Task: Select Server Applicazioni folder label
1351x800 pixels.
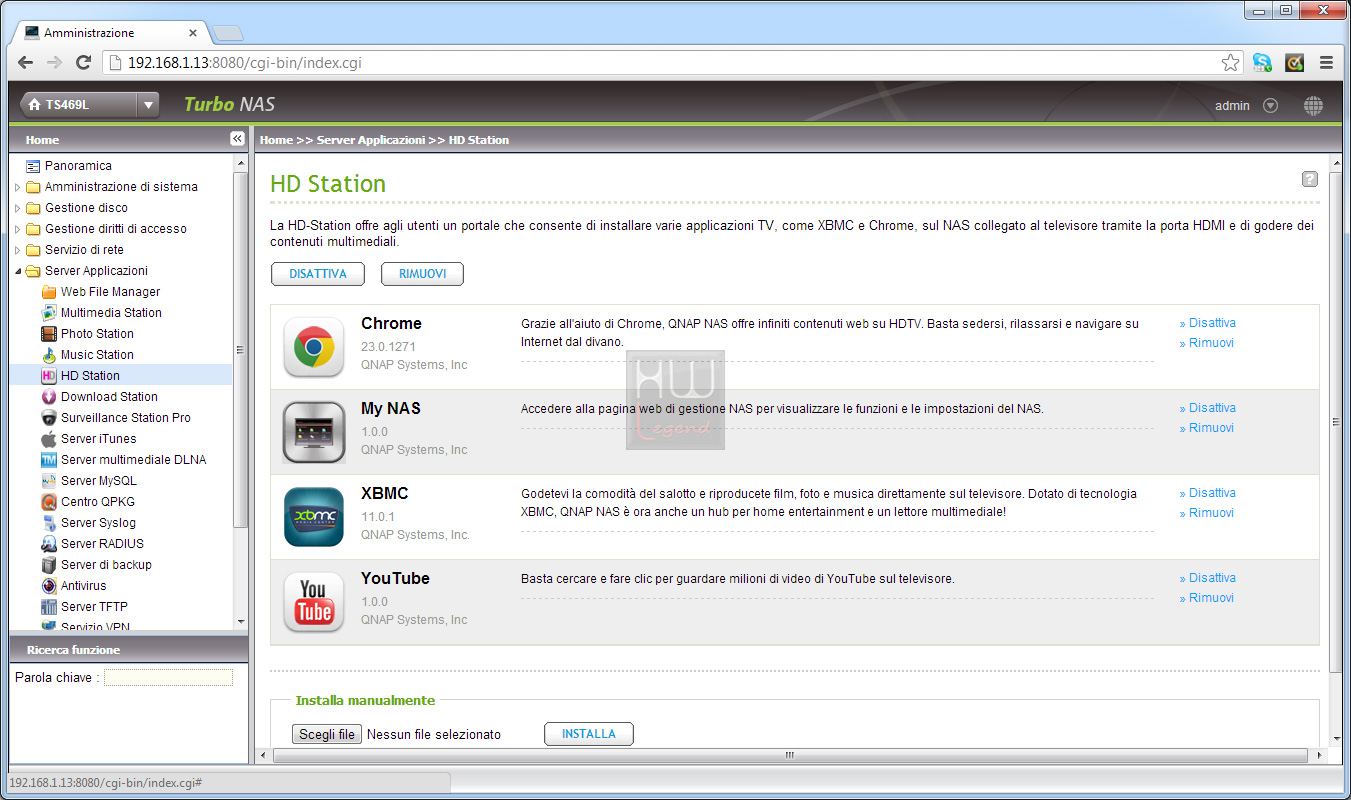Action: point(96,271)
